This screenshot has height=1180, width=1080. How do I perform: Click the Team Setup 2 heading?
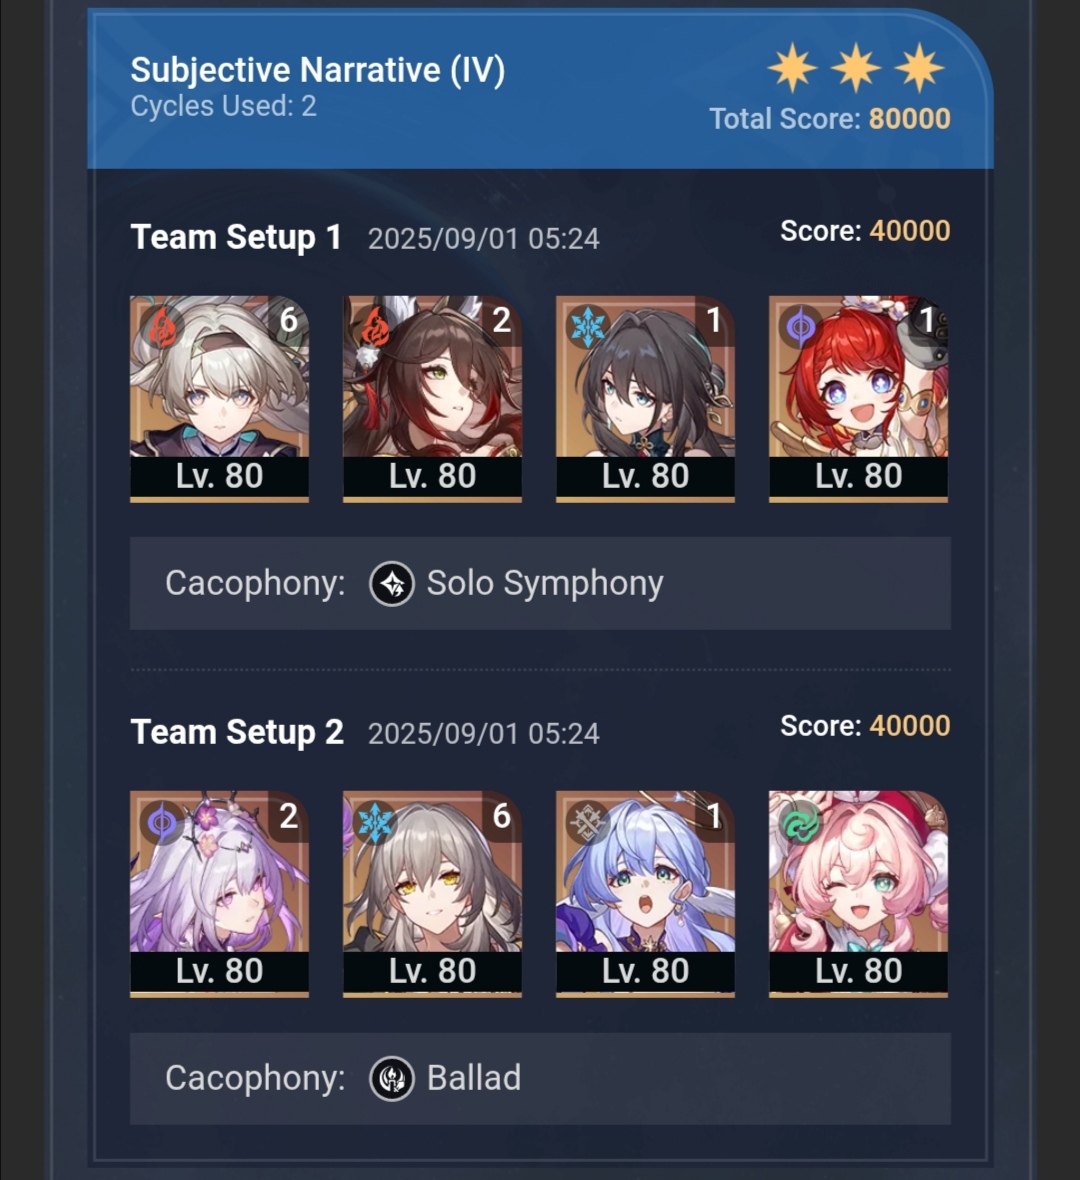(237, 732)
